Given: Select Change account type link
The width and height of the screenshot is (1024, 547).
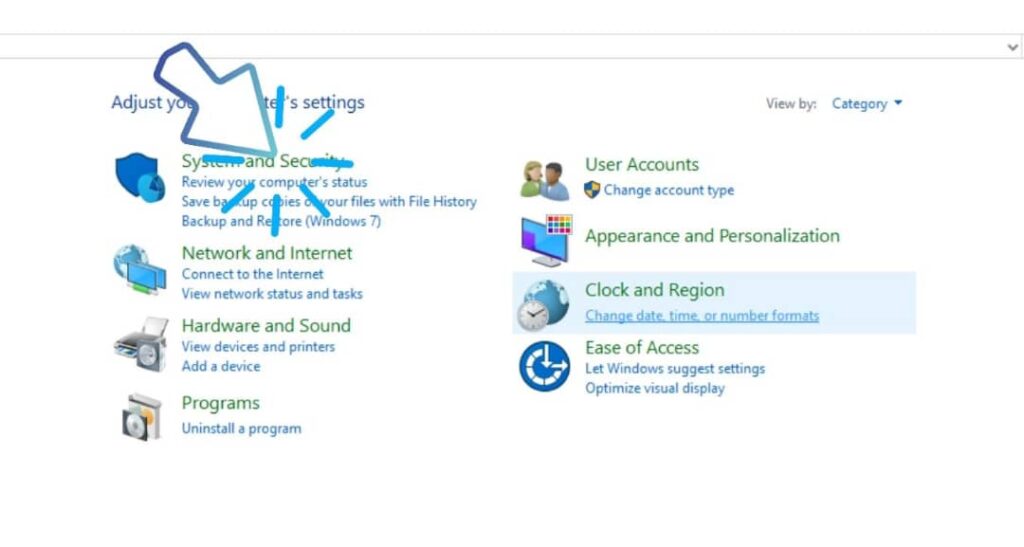Looking at the screenshot, I should (x=669, y=190).
